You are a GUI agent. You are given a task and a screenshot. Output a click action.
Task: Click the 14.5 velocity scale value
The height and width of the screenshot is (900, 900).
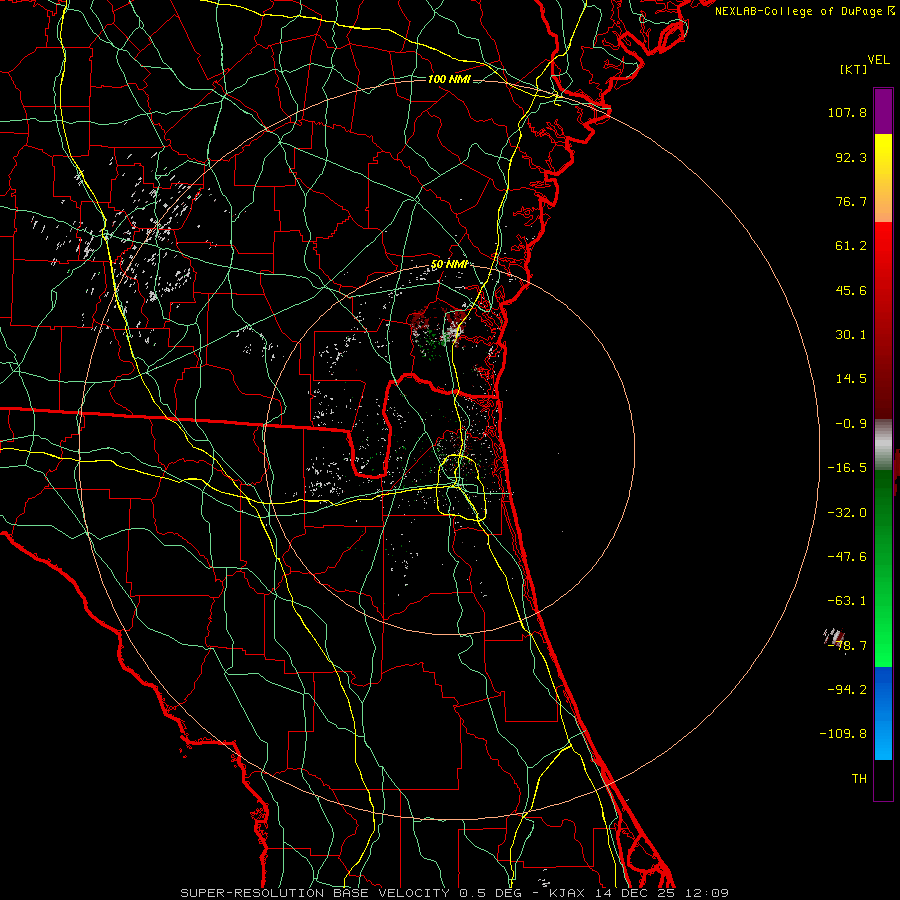click(851, 379)
